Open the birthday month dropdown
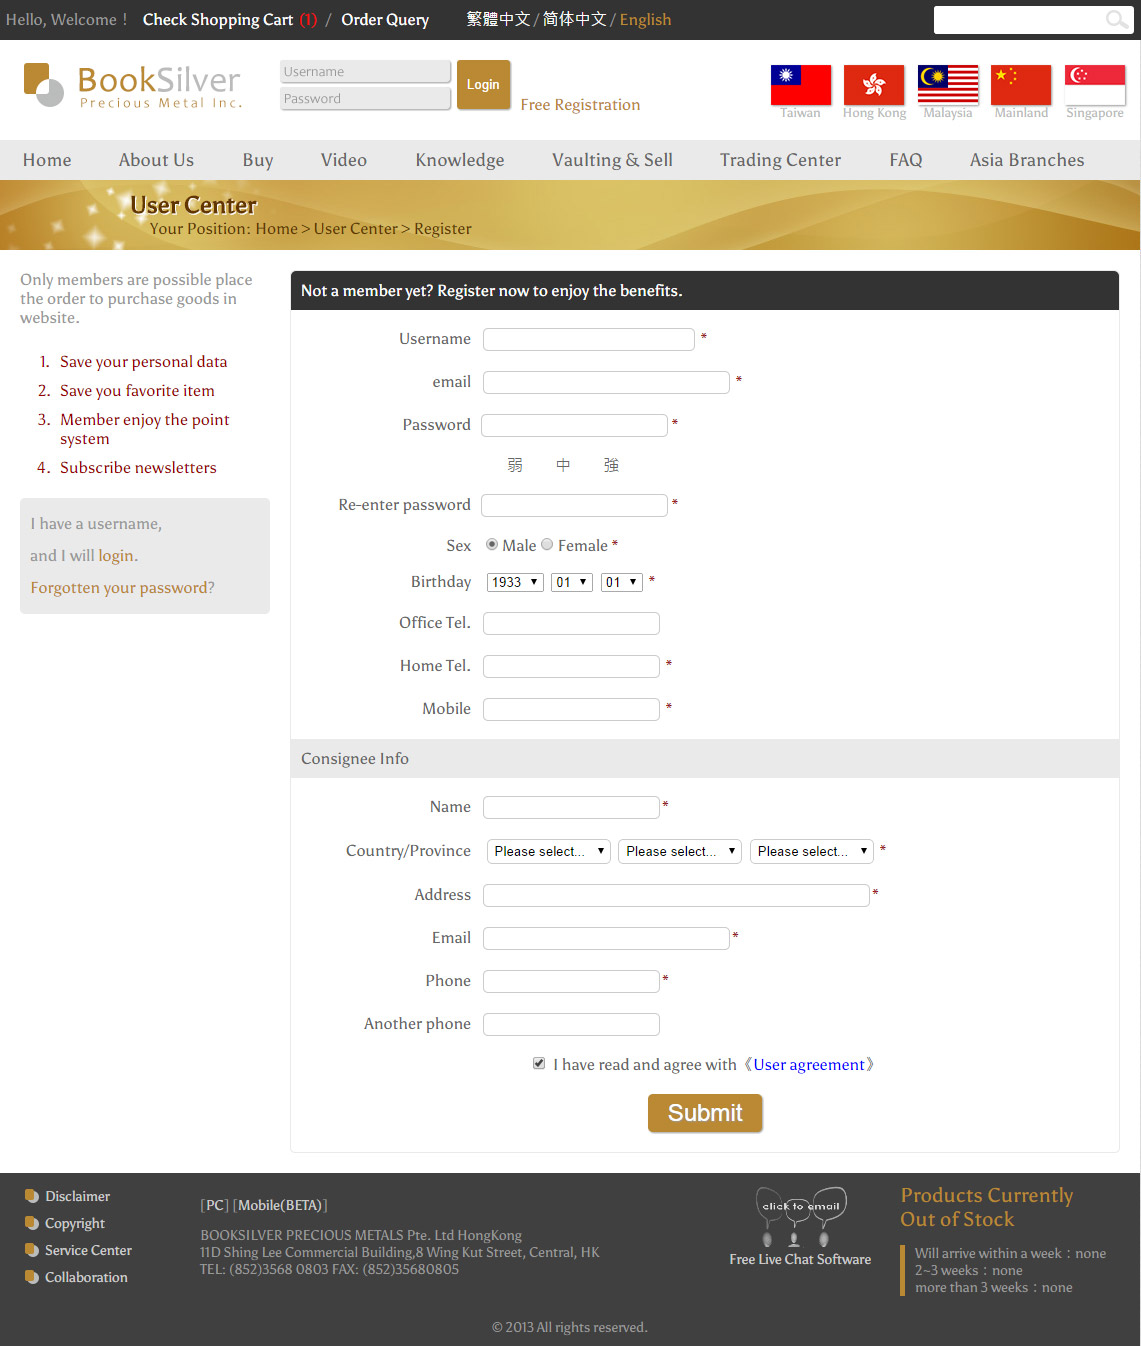 click(x=571, y=582)
